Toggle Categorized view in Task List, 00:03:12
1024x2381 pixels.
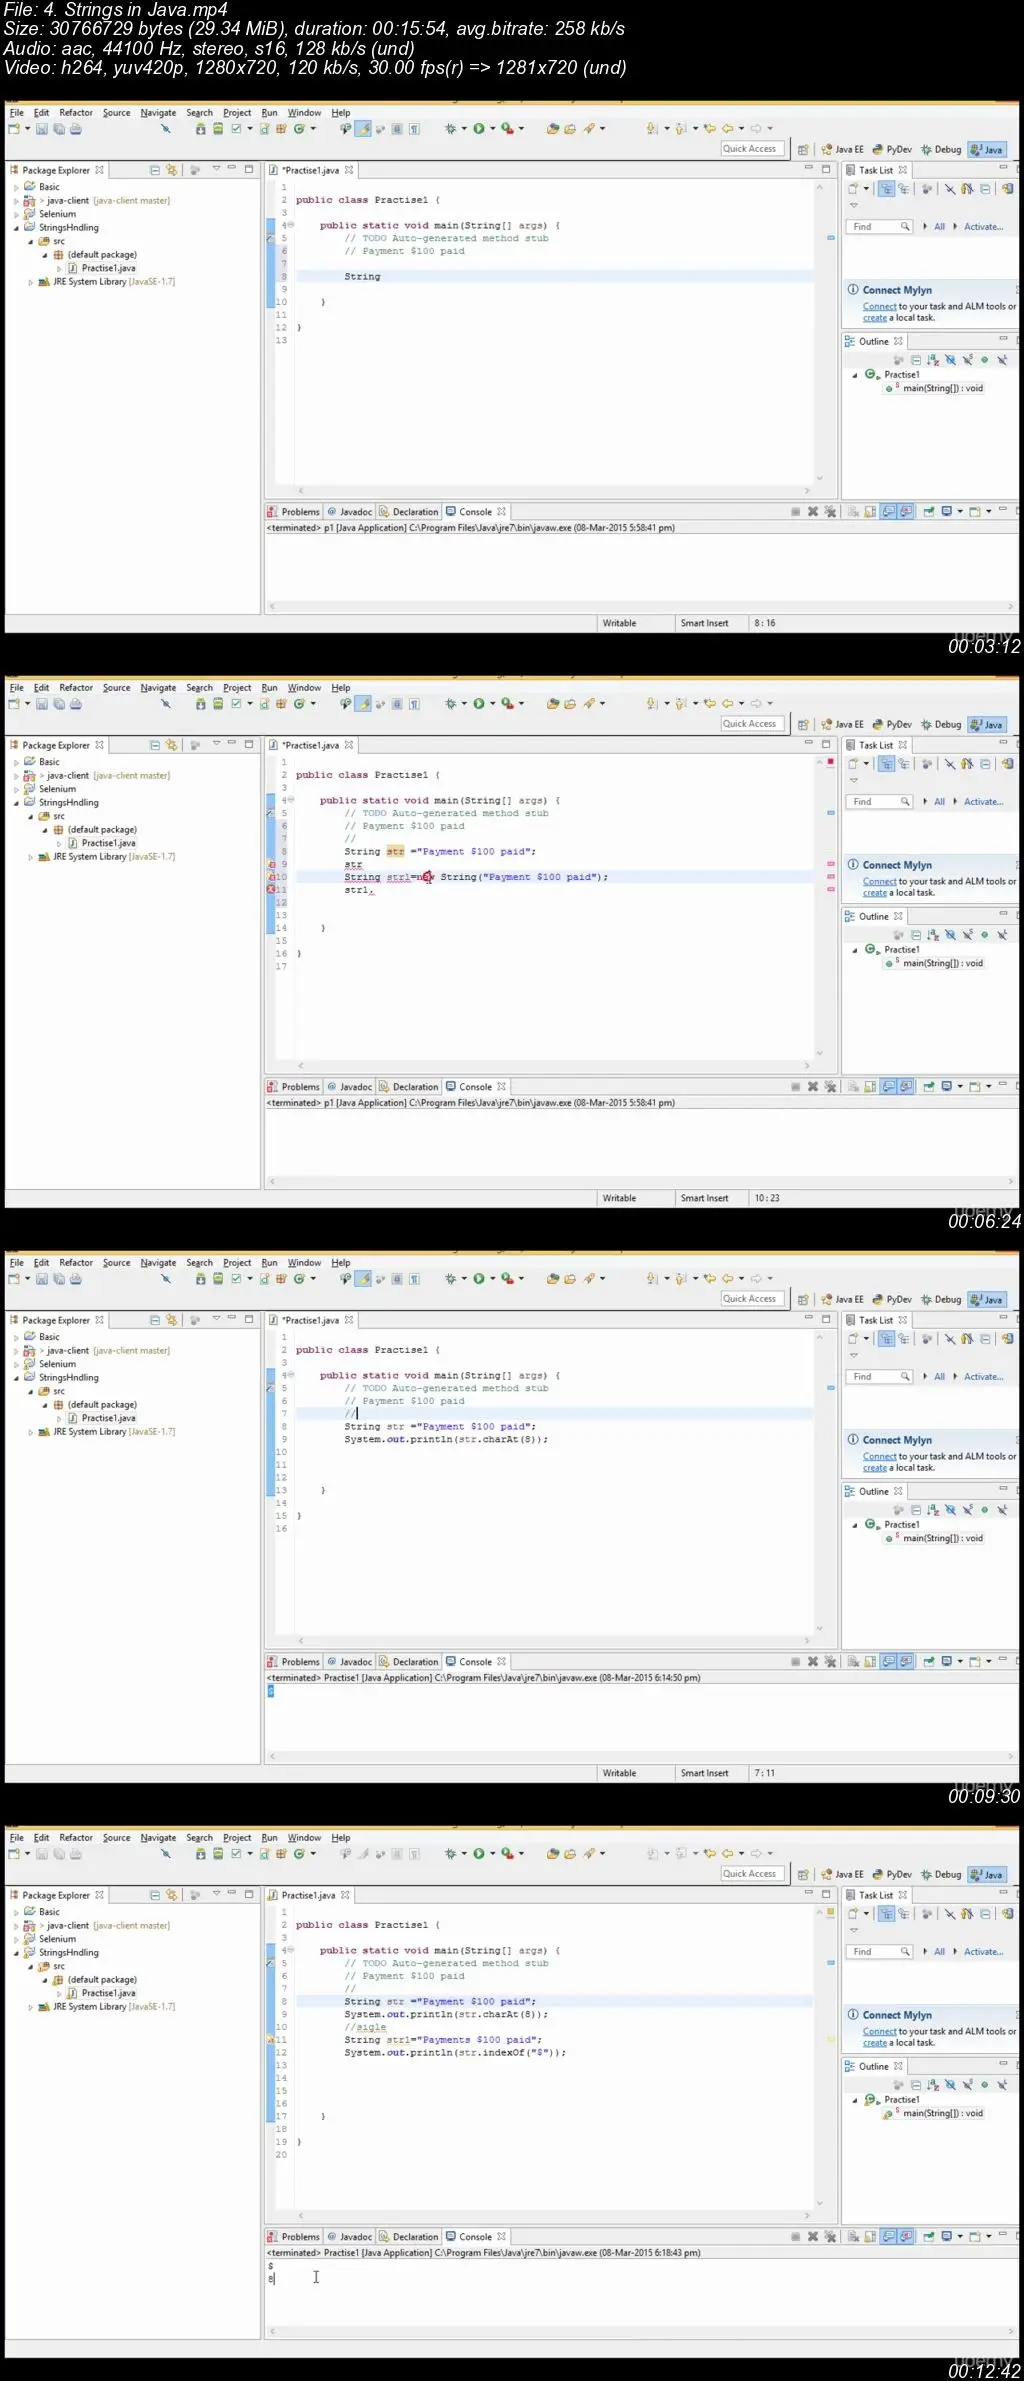[886, 189]
